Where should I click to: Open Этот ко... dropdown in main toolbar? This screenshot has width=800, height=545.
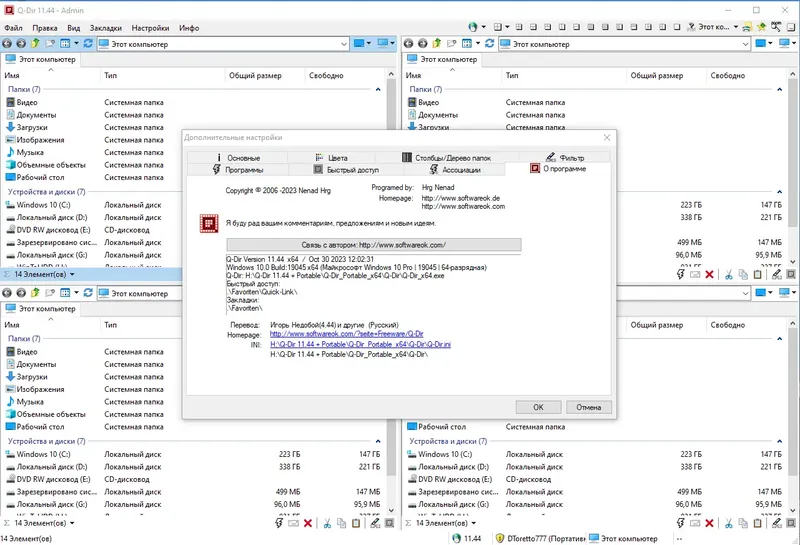click(736, 27)
